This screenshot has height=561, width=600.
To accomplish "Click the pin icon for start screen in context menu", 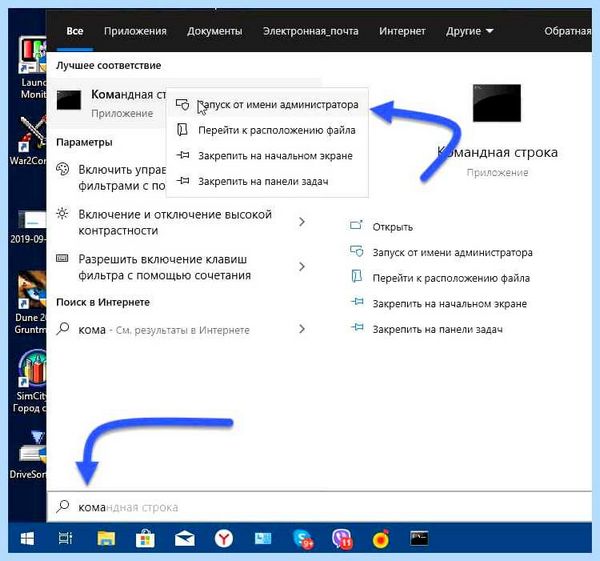I will (x=183, y=155).
